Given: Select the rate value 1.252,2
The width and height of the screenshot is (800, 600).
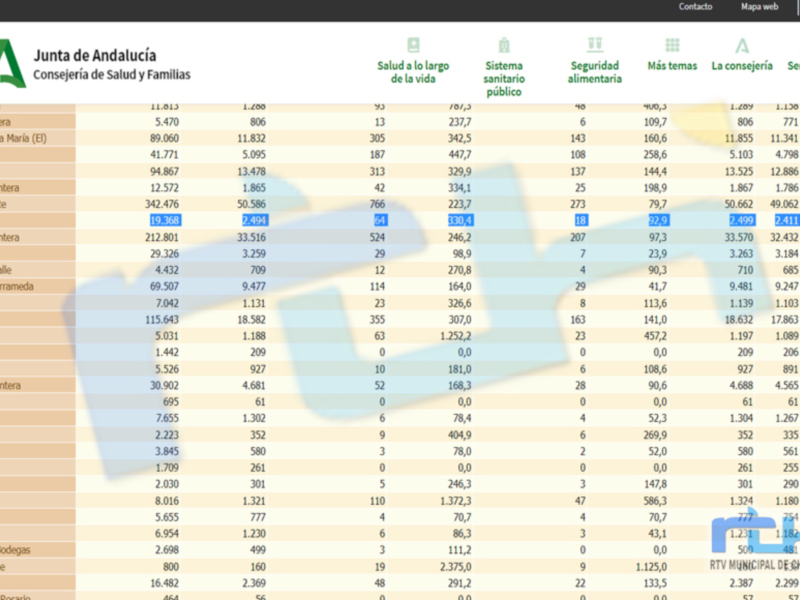Looking at the screenshot, I should tap(456, 336).
